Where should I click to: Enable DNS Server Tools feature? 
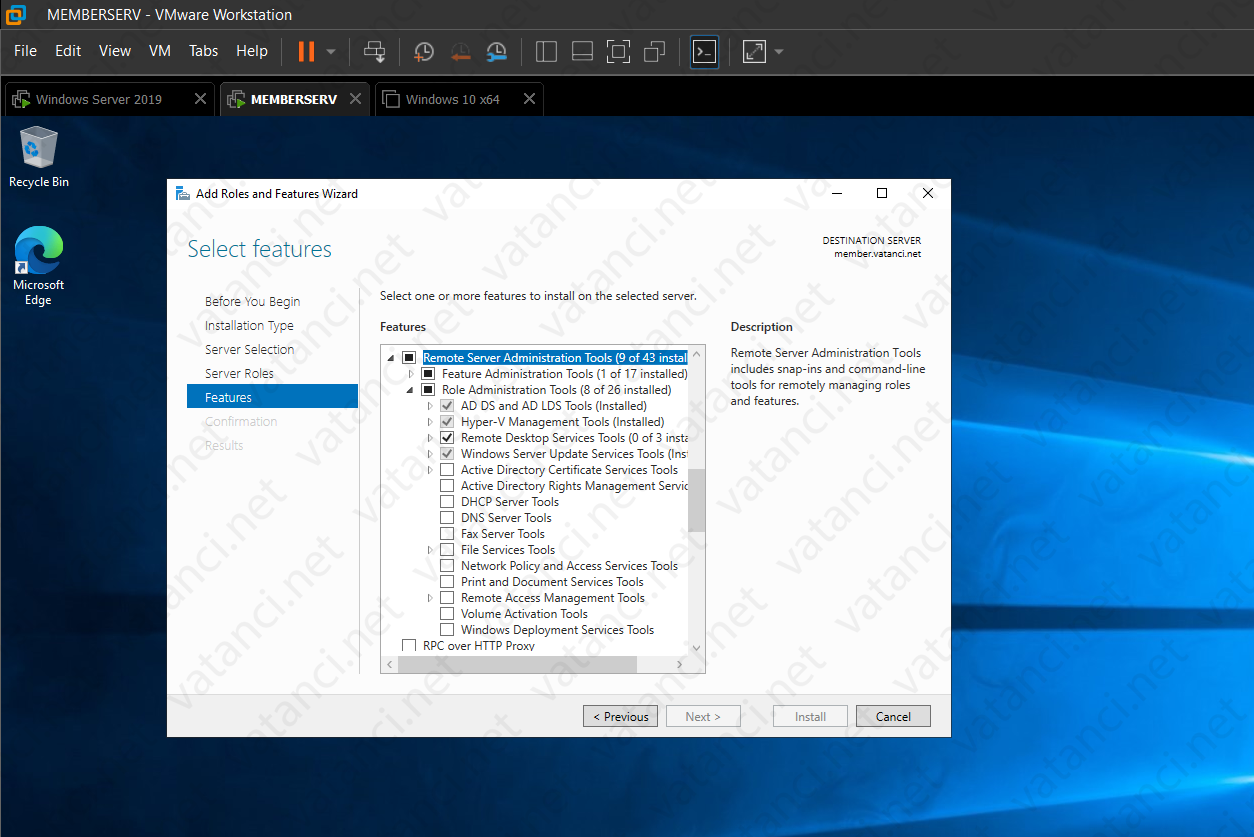point(446,517)
